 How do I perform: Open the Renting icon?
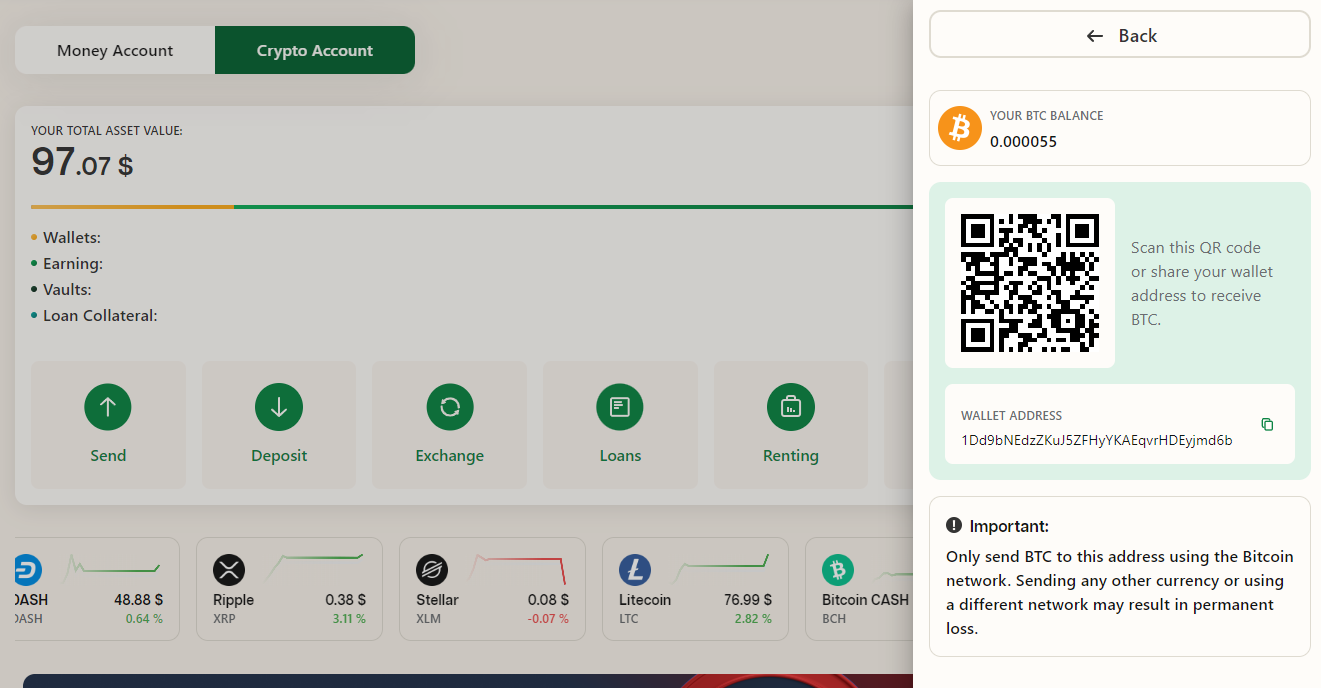pos(791,407)
